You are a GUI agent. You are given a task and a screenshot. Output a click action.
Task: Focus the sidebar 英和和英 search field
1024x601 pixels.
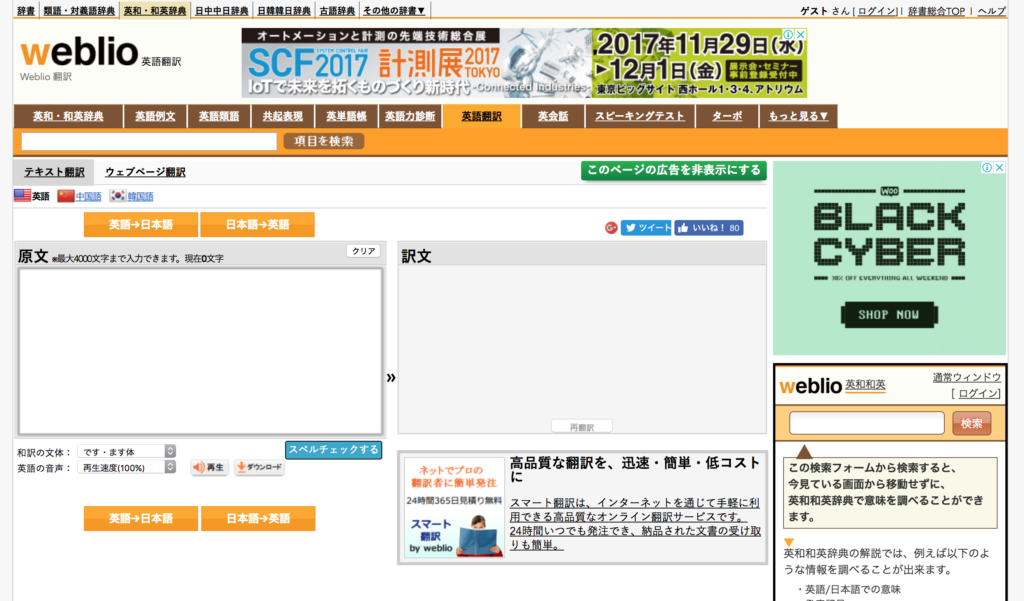tap(867, 423)
